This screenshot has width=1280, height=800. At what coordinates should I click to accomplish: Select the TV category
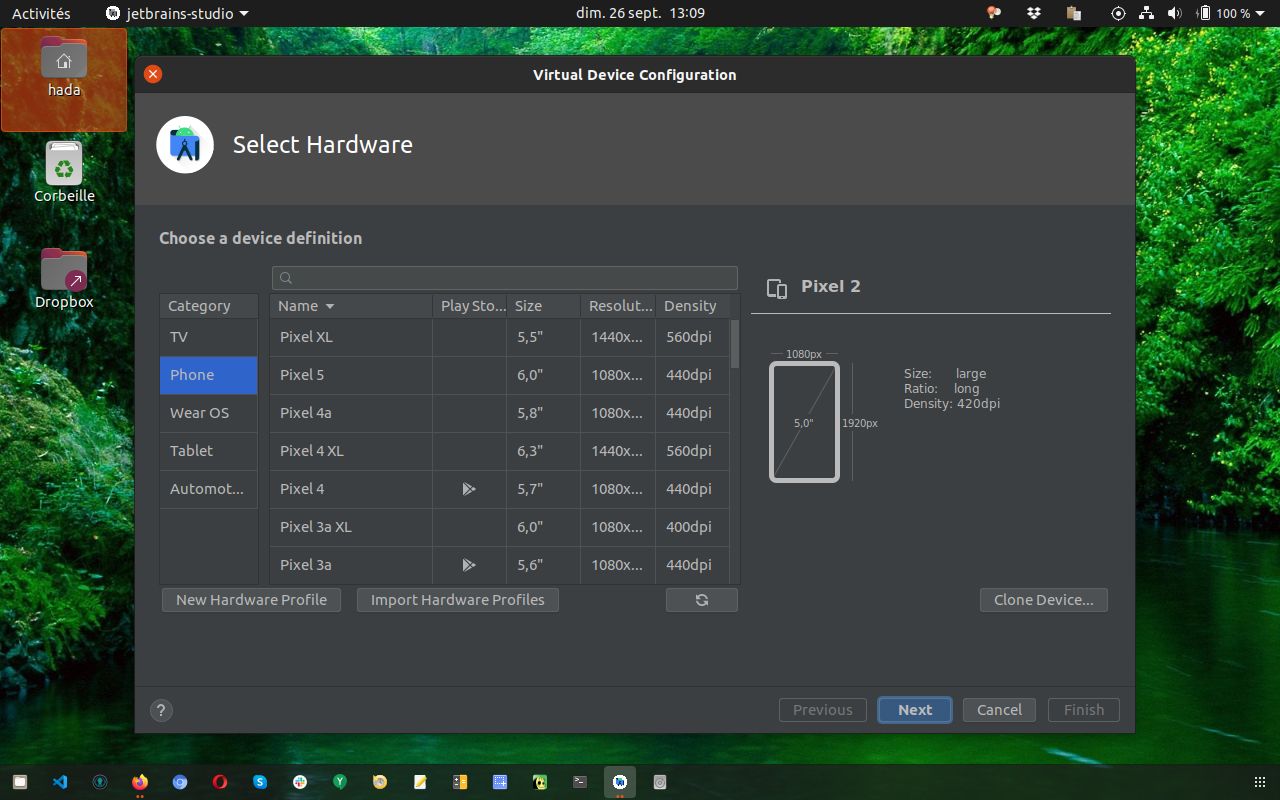click(209, 337)
